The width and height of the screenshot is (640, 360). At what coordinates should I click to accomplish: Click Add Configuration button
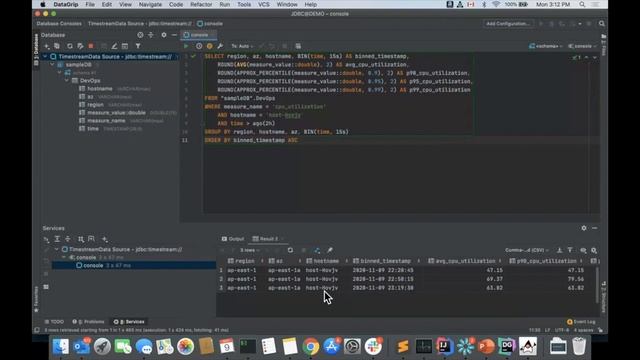508,24
